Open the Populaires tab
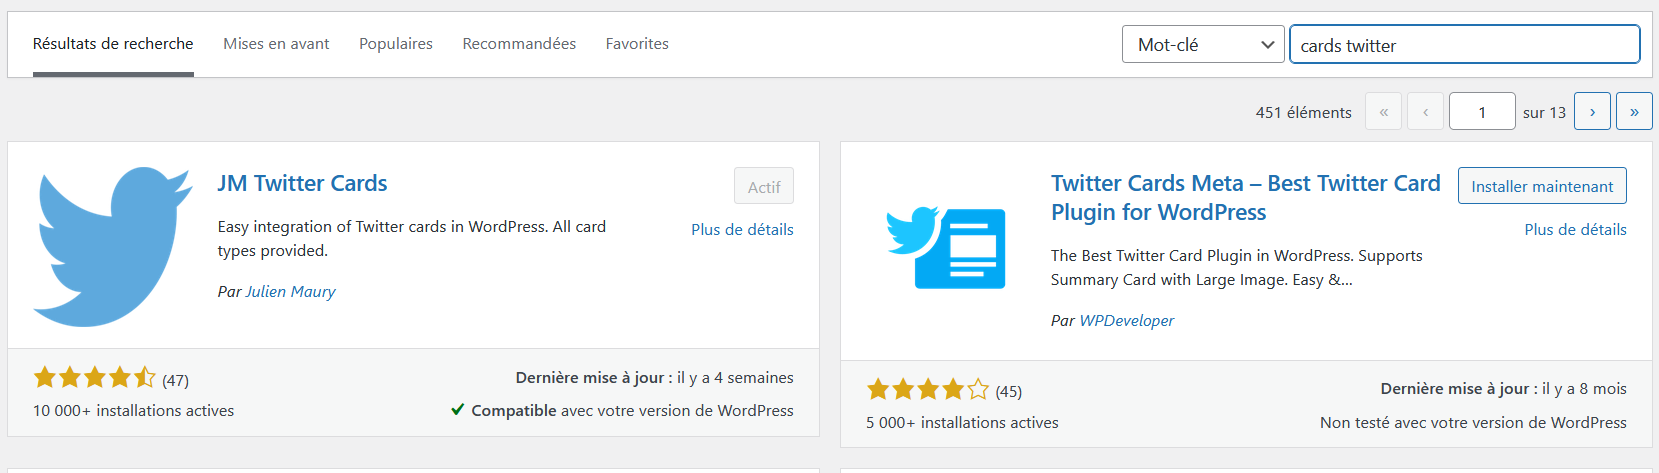This screenshot has width=1659, height=473. [396, 44]
